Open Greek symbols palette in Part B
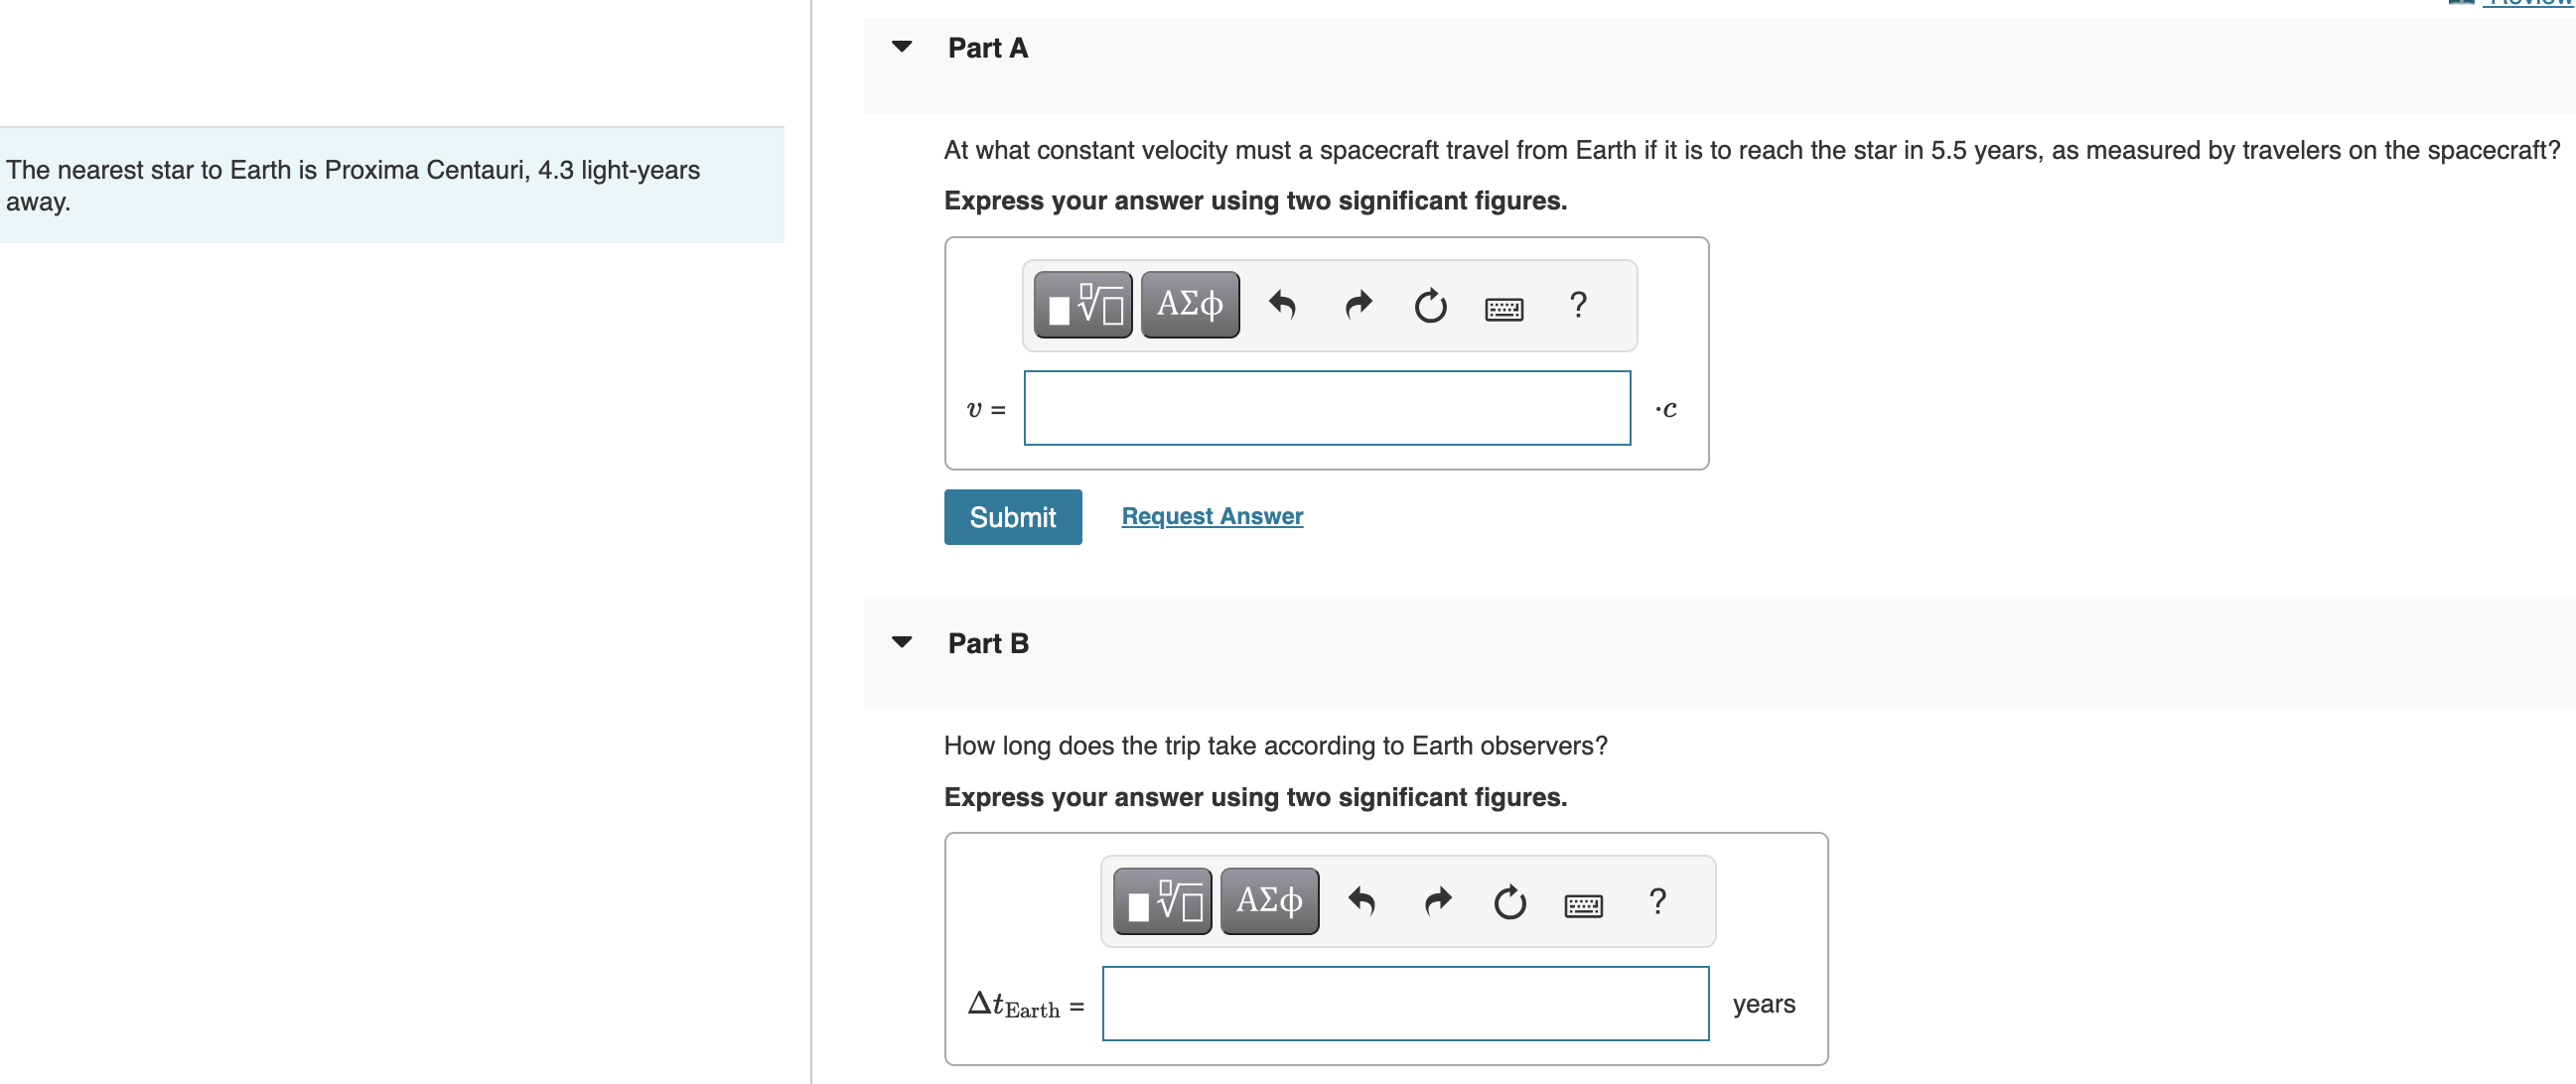The height and width of the screenshot is (1084, 2576). (x=1269, y=901)
